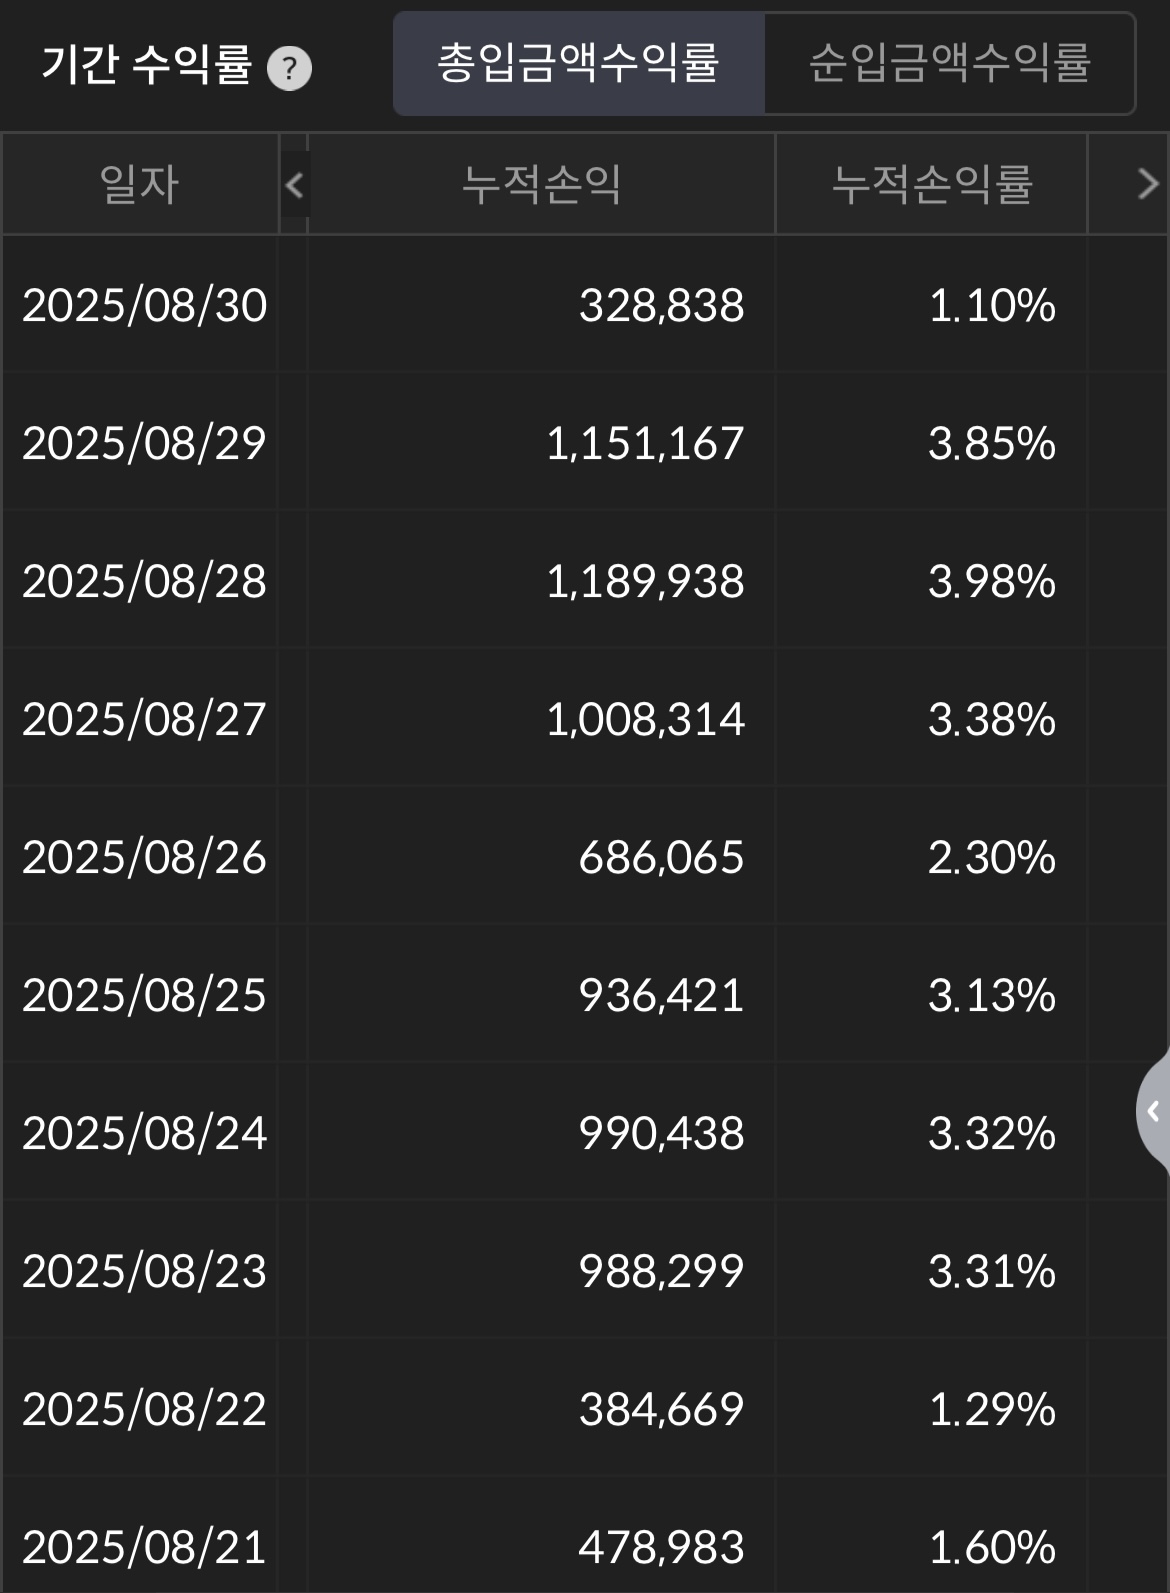Select the 2025/08/24 row date
Viewport: 1170px width, 1593px height.
(x=144, y=1133)
